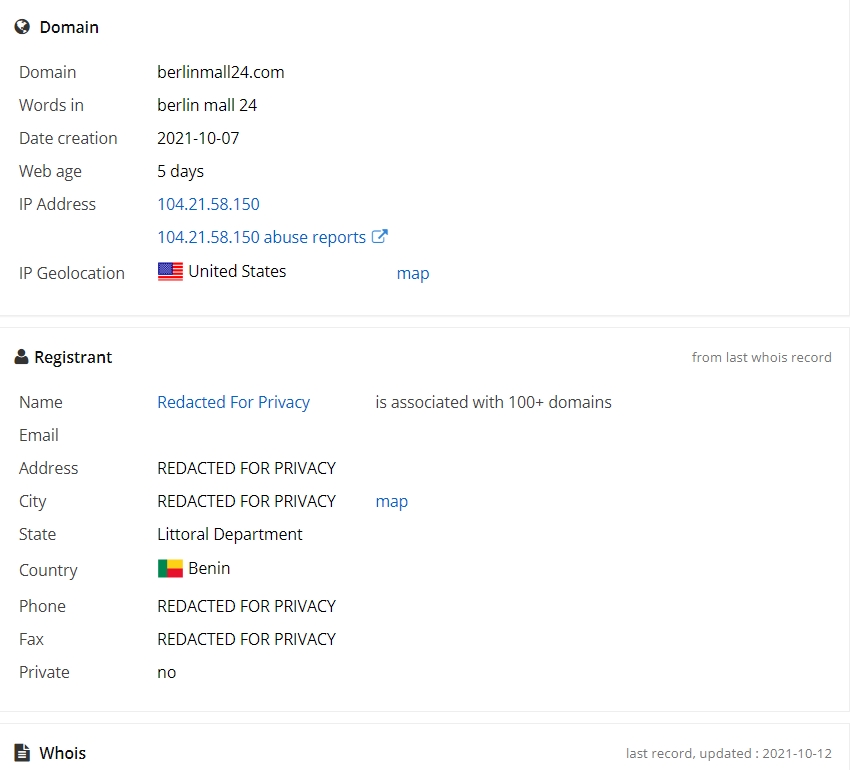Open the Redacted For Privacy registrant name link
The image size is (850, 770).
click(x=233, y=402)
